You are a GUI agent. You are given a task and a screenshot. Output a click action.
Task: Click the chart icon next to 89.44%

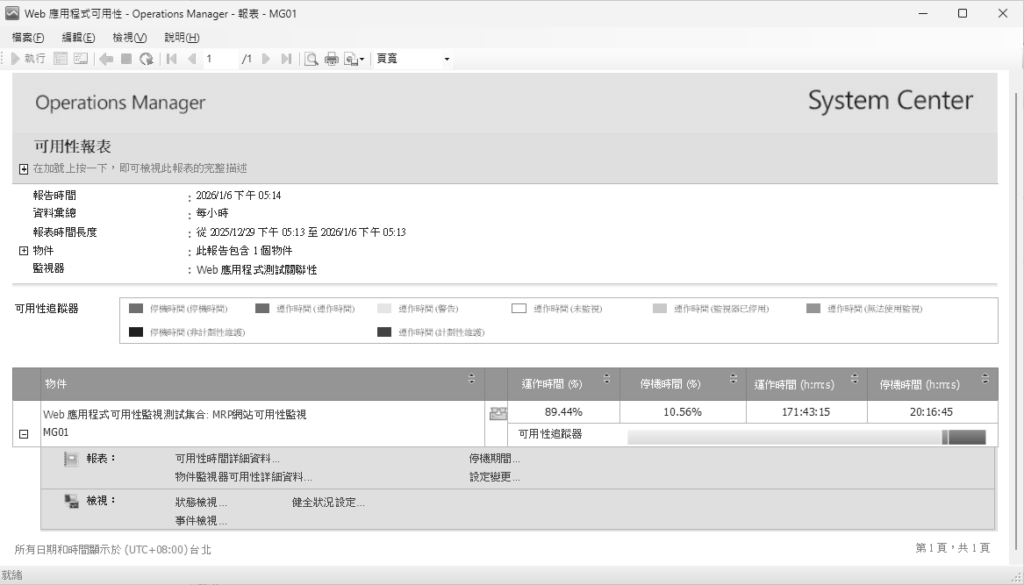[498, 413]
